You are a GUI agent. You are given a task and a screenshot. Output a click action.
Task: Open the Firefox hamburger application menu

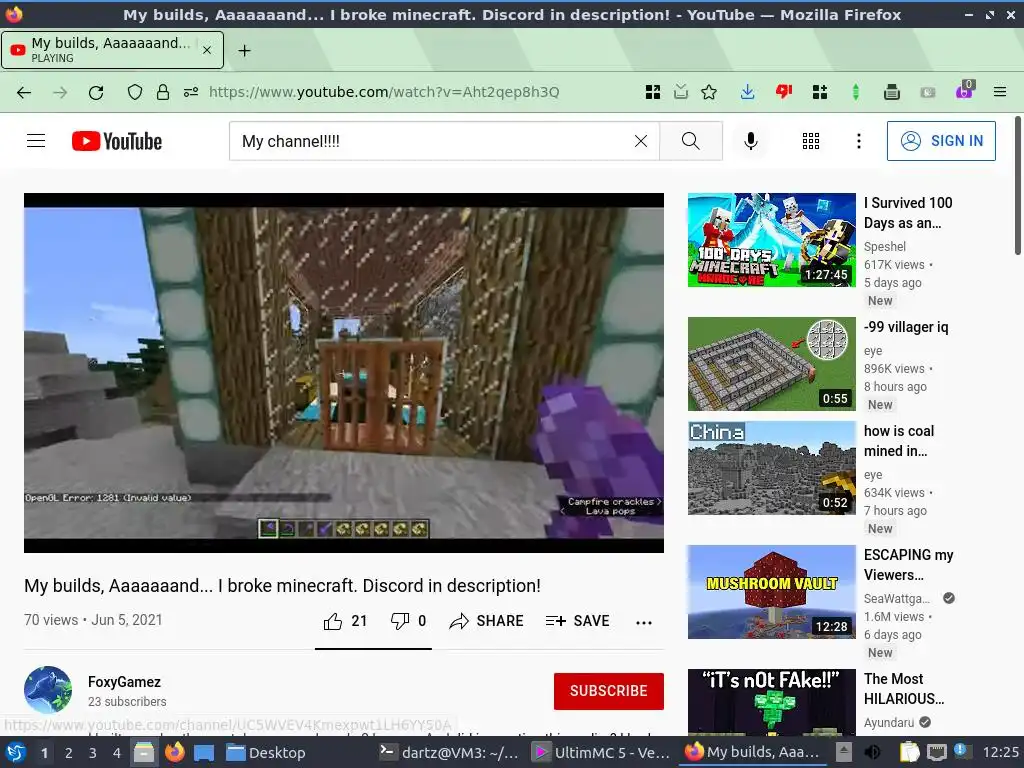click(1000, 92)
